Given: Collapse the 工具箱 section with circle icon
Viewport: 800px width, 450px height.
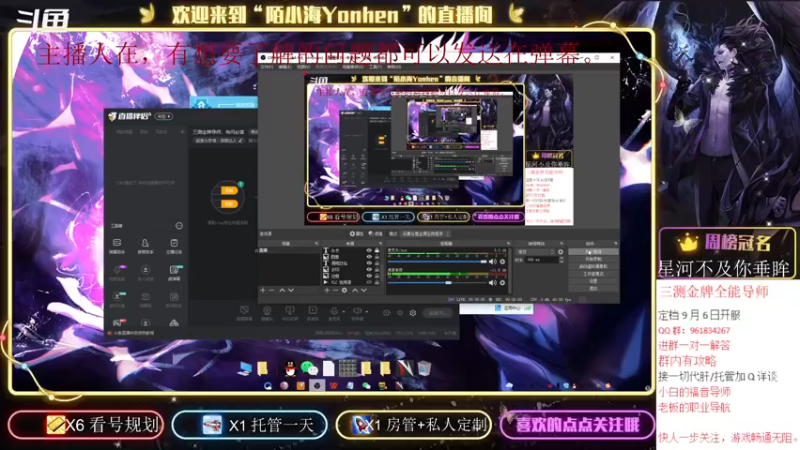Looking at the screenshot, I should click(x=179, y=226).
